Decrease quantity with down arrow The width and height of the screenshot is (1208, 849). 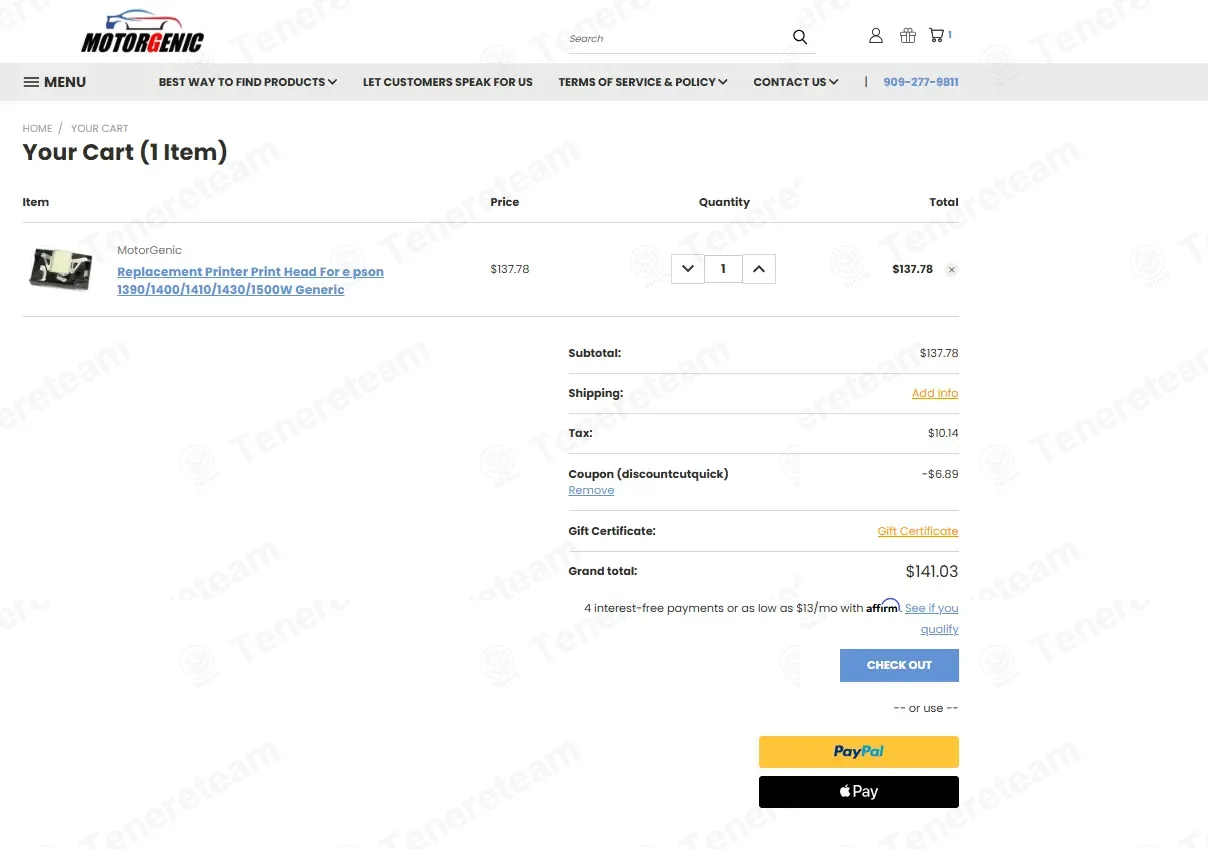(688, 269)
